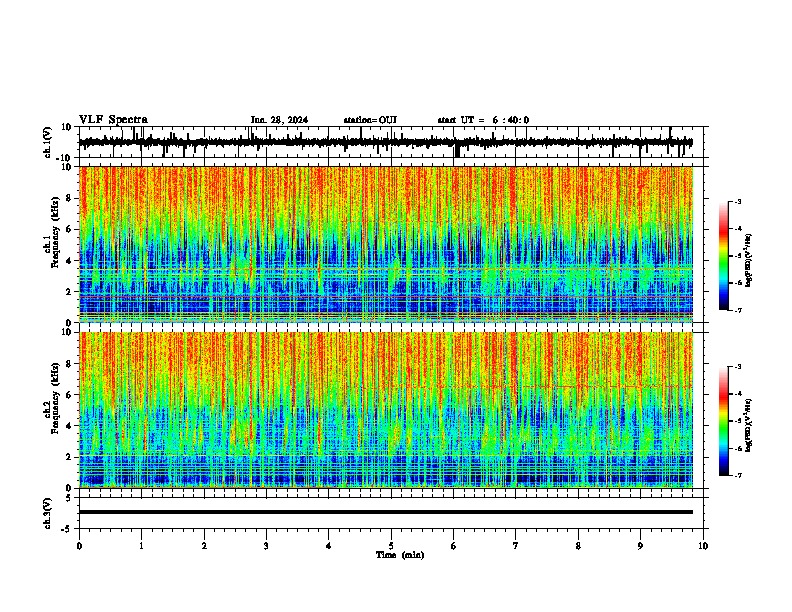Image resolution: width=792 pixels, height=612 pixels.
Task: Click the "Time (min)" x-axis label
Action: pyautogui.click(x=400, y=555)
